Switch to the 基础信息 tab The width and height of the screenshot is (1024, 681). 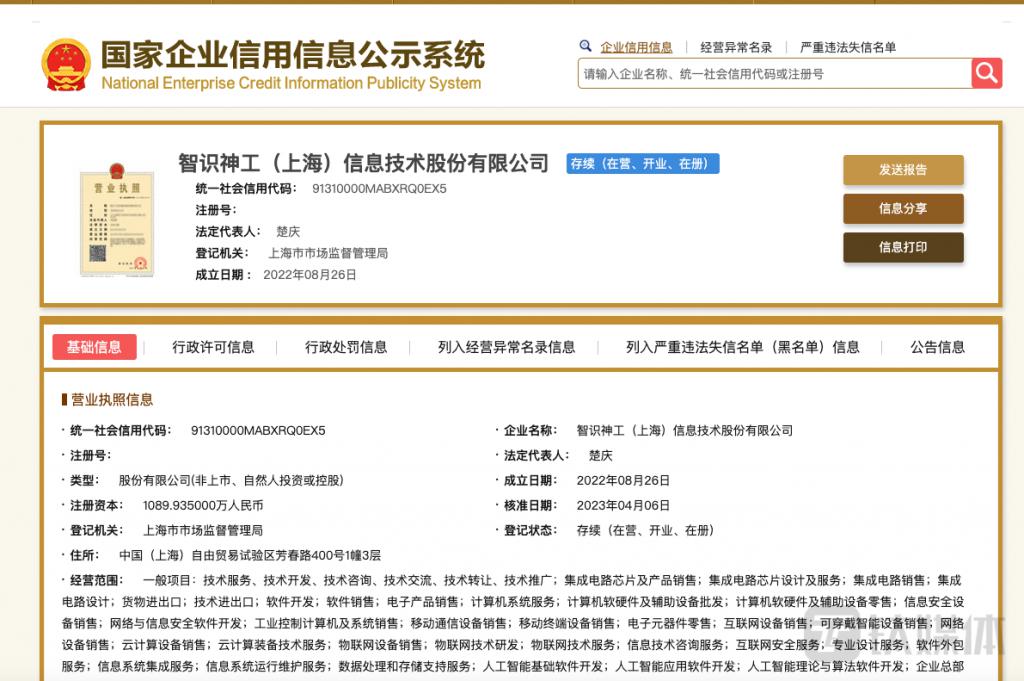coord(94,347)
